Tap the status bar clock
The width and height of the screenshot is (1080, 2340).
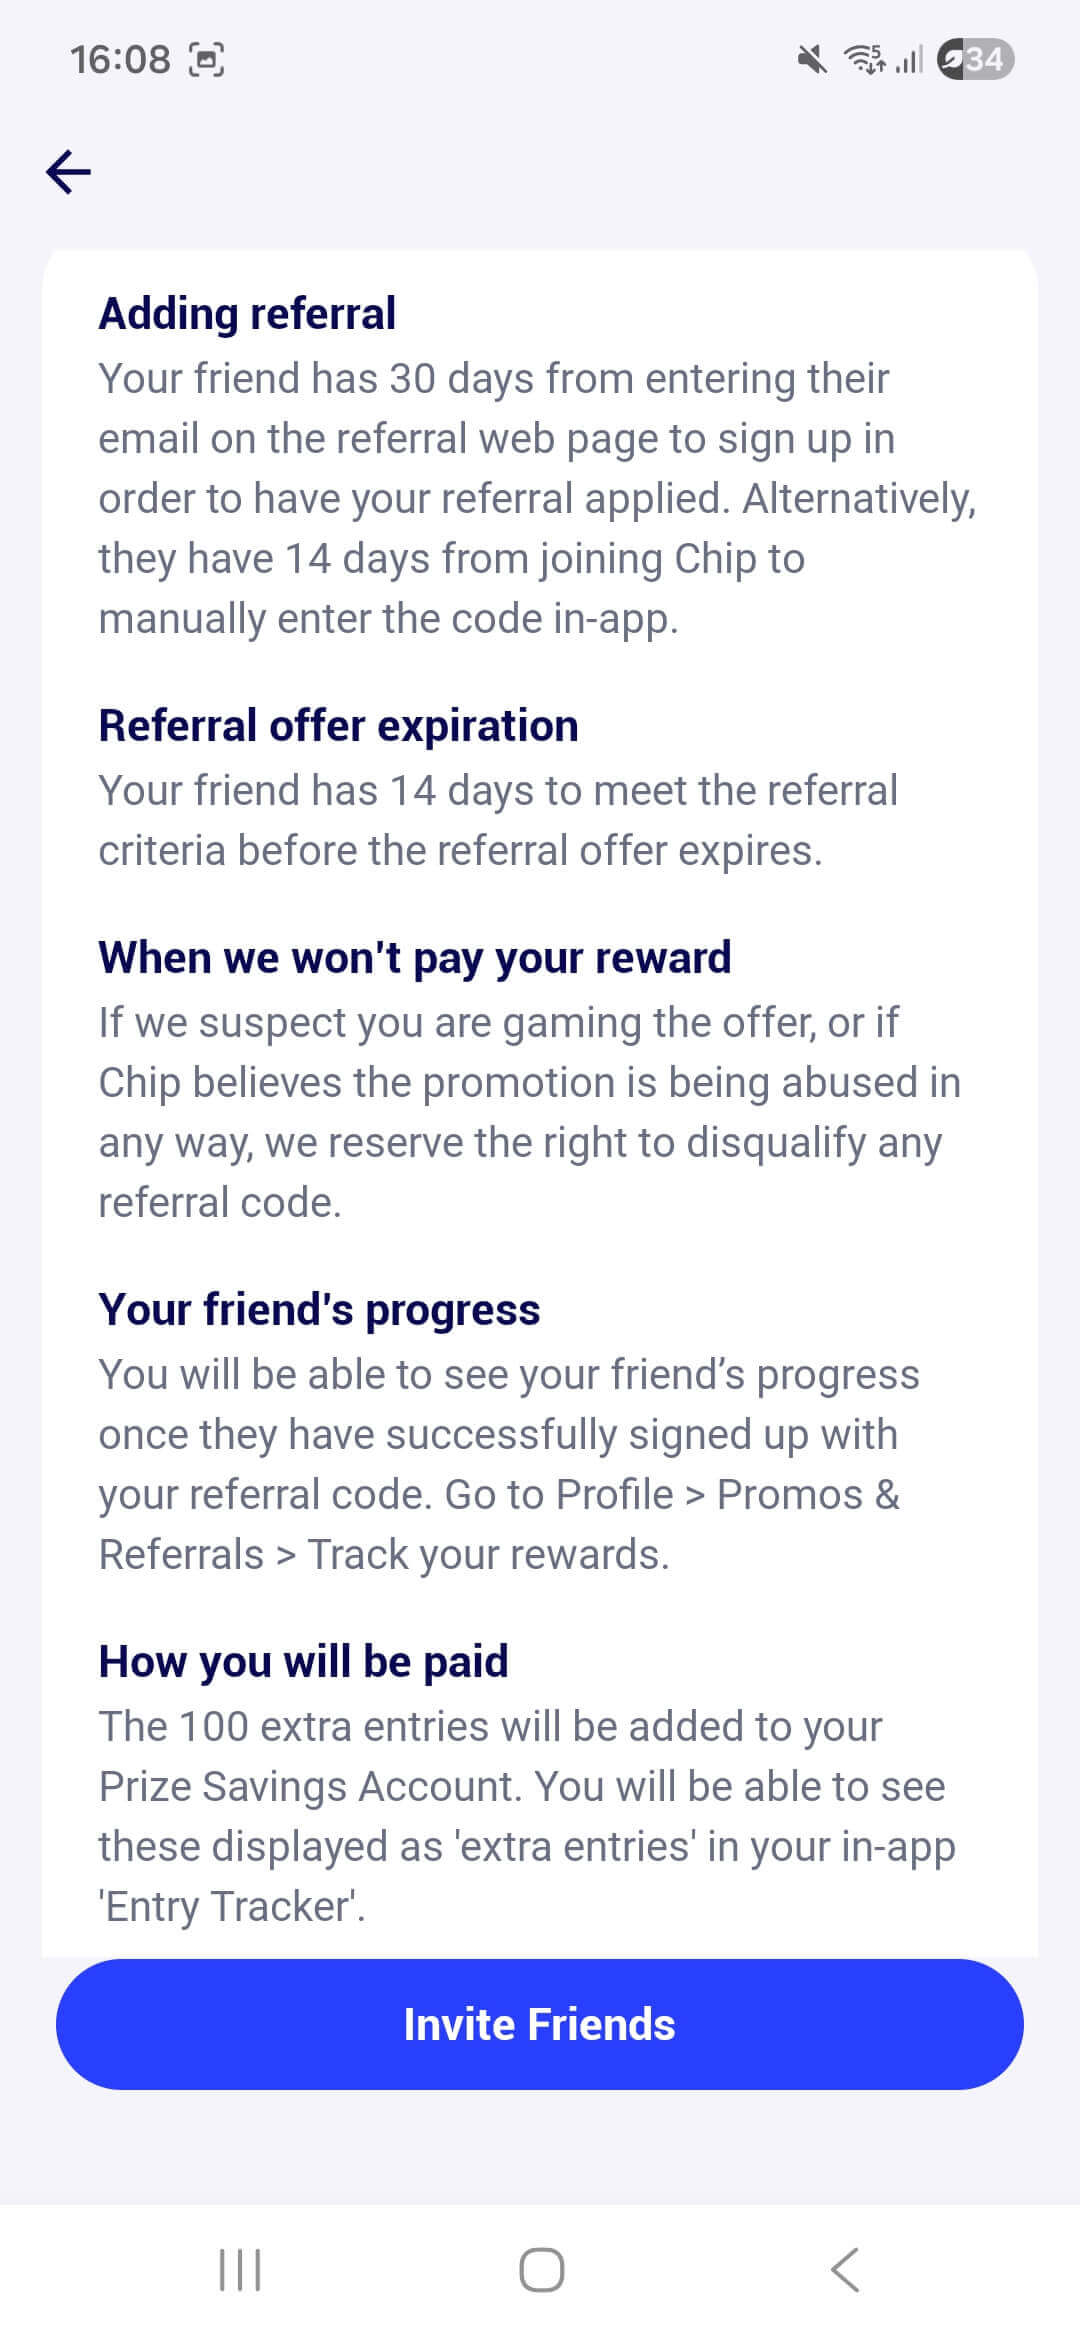click(x=120, y=60)
